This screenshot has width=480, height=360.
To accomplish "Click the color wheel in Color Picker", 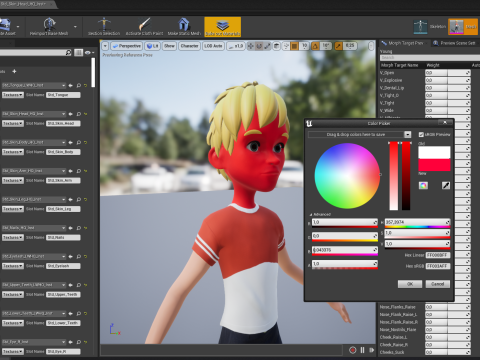I will coord(347,176).
